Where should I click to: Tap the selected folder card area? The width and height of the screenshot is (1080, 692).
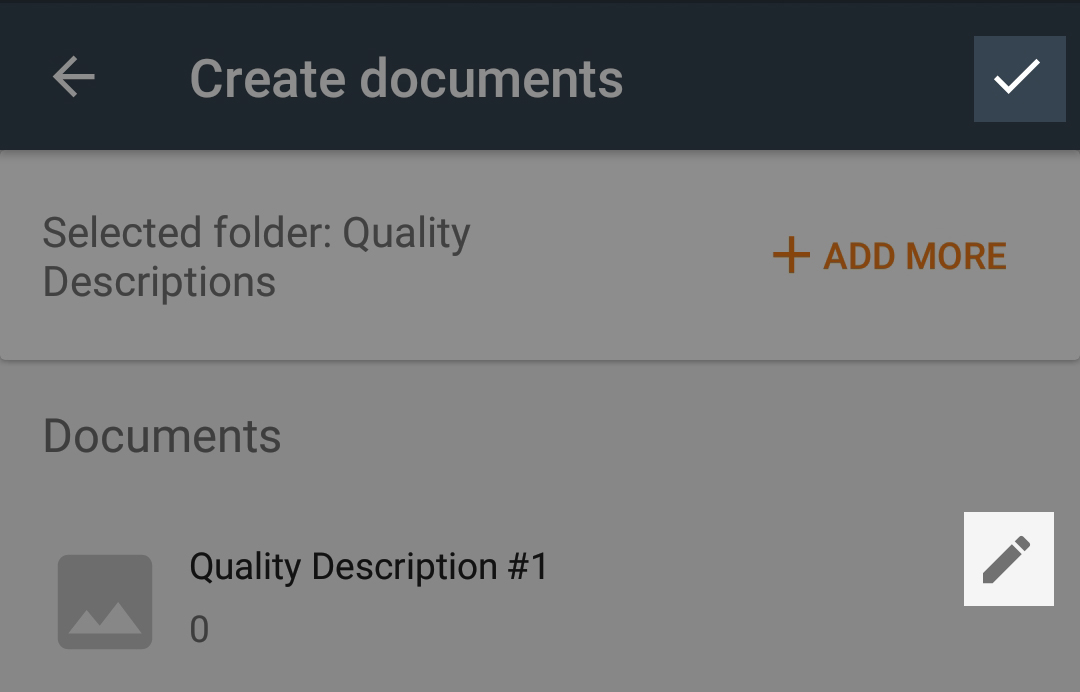(540, 256)
